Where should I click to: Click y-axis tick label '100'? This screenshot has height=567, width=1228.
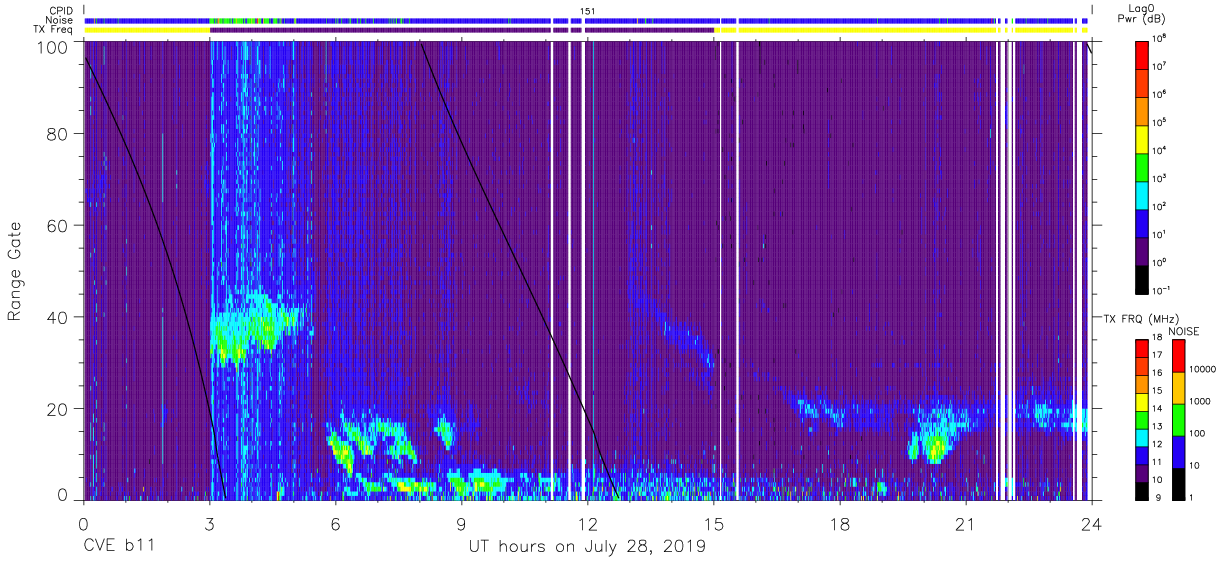tap(51, 47)
